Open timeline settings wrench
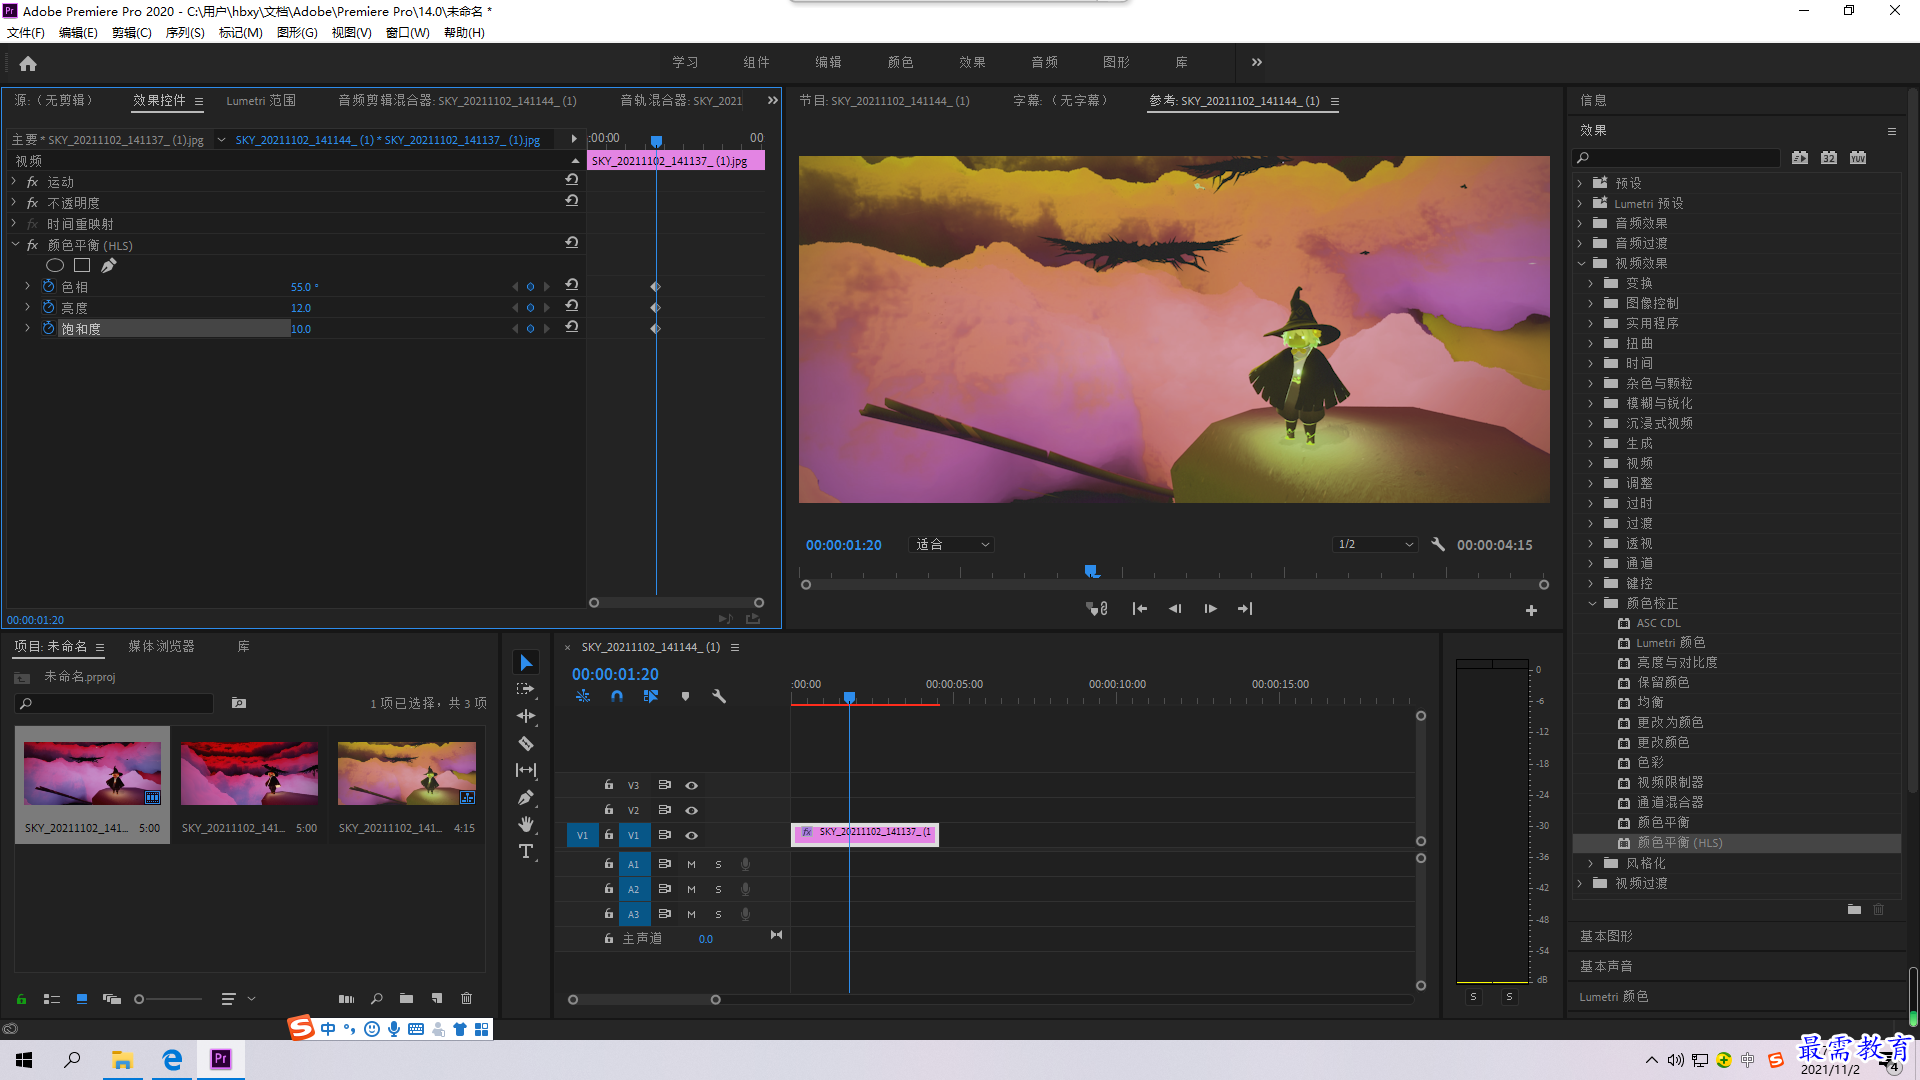The image size is (1920, 1080). pos(719,697)
